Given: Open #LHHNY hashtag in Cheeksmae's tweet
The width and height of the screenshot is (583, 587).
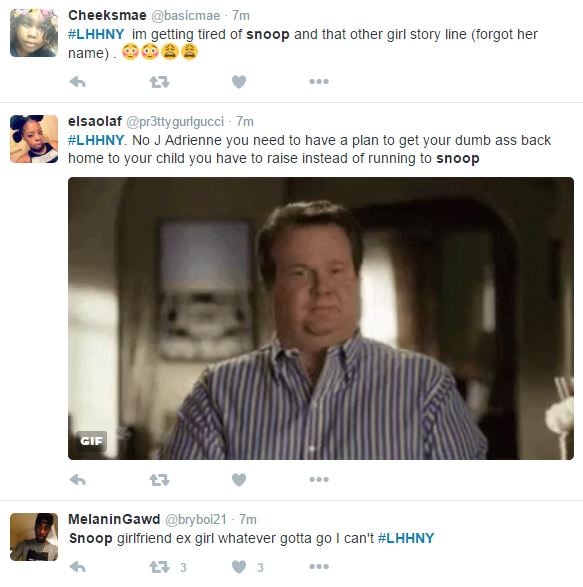Looking at the screenshot, I should (x=96, y=34).
